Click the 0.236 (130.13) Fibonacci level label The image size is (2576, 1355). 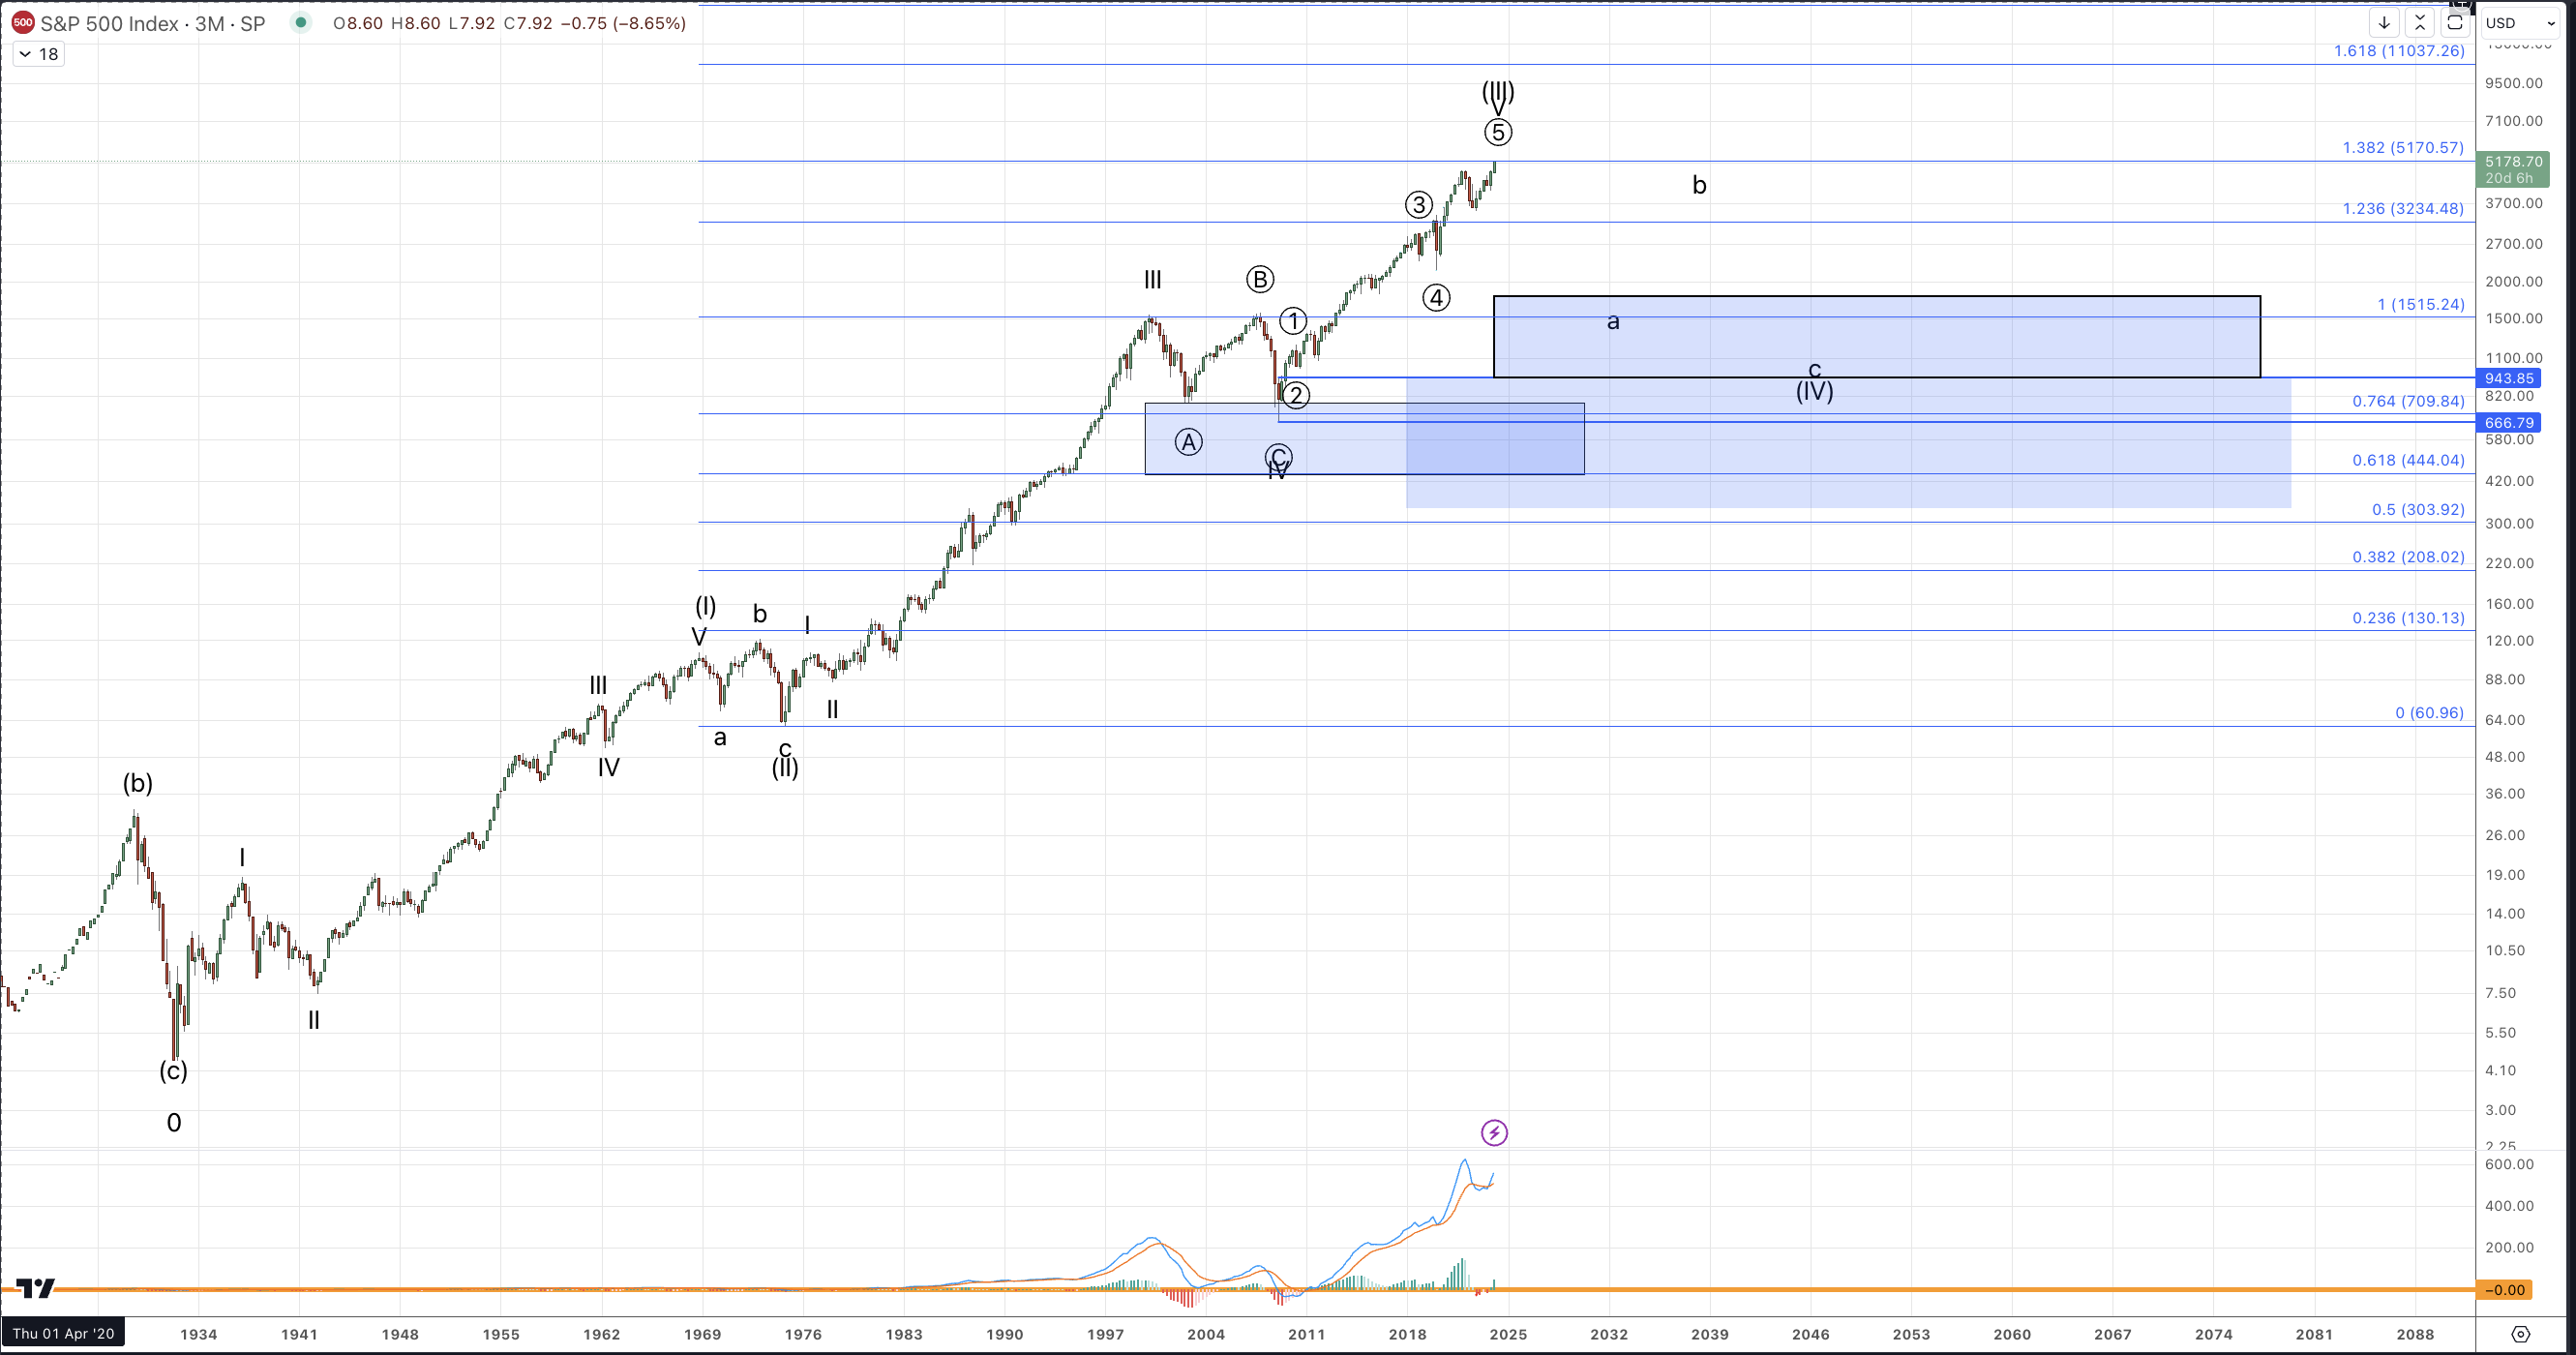tap(2408, 619)
